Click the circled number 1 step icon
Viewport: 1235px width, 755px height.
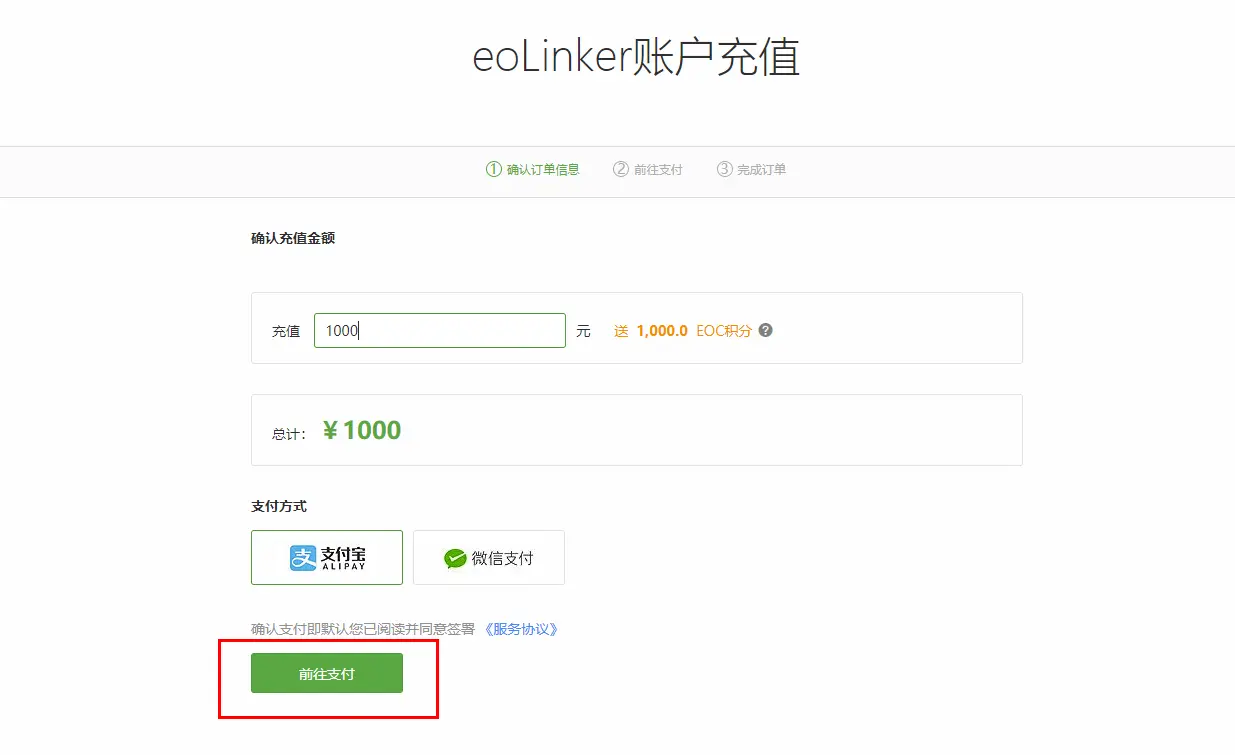point(493,169)
